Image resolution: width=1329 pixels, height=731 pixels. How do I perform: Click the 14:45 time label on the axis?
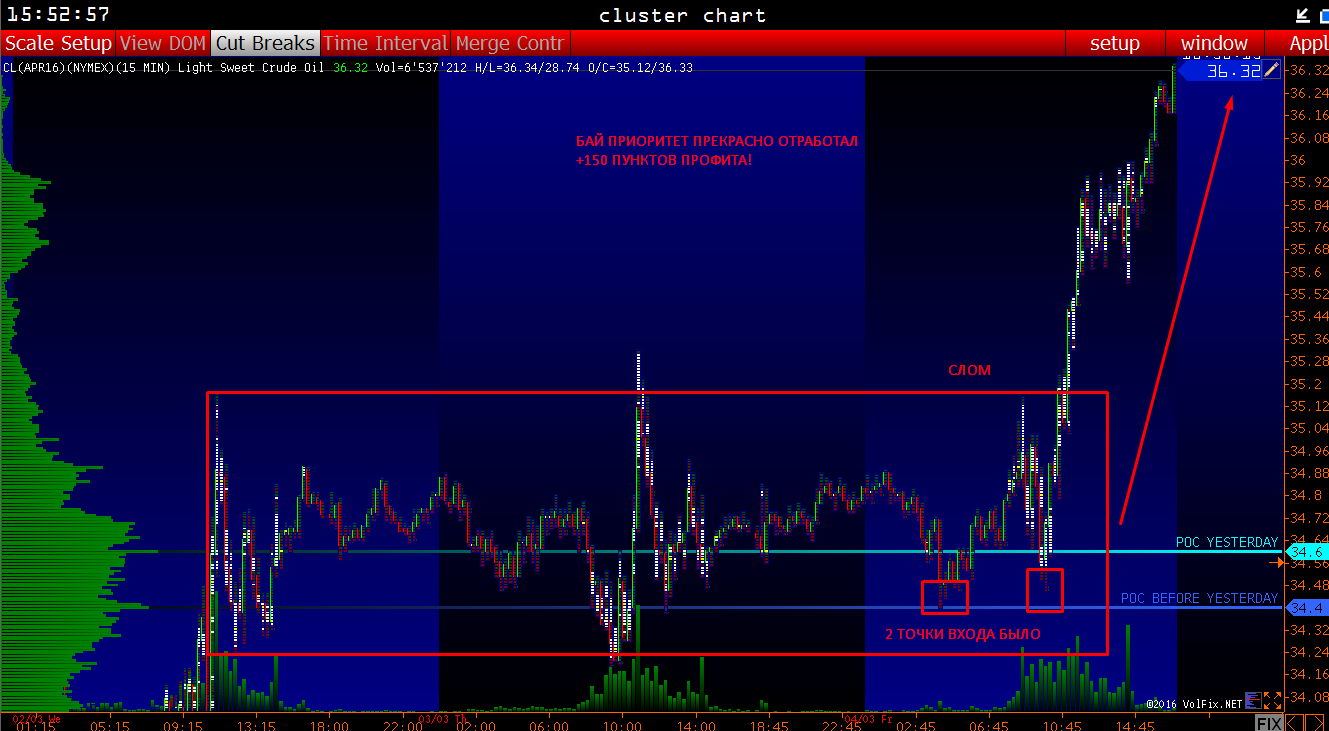pos(1136,725)
